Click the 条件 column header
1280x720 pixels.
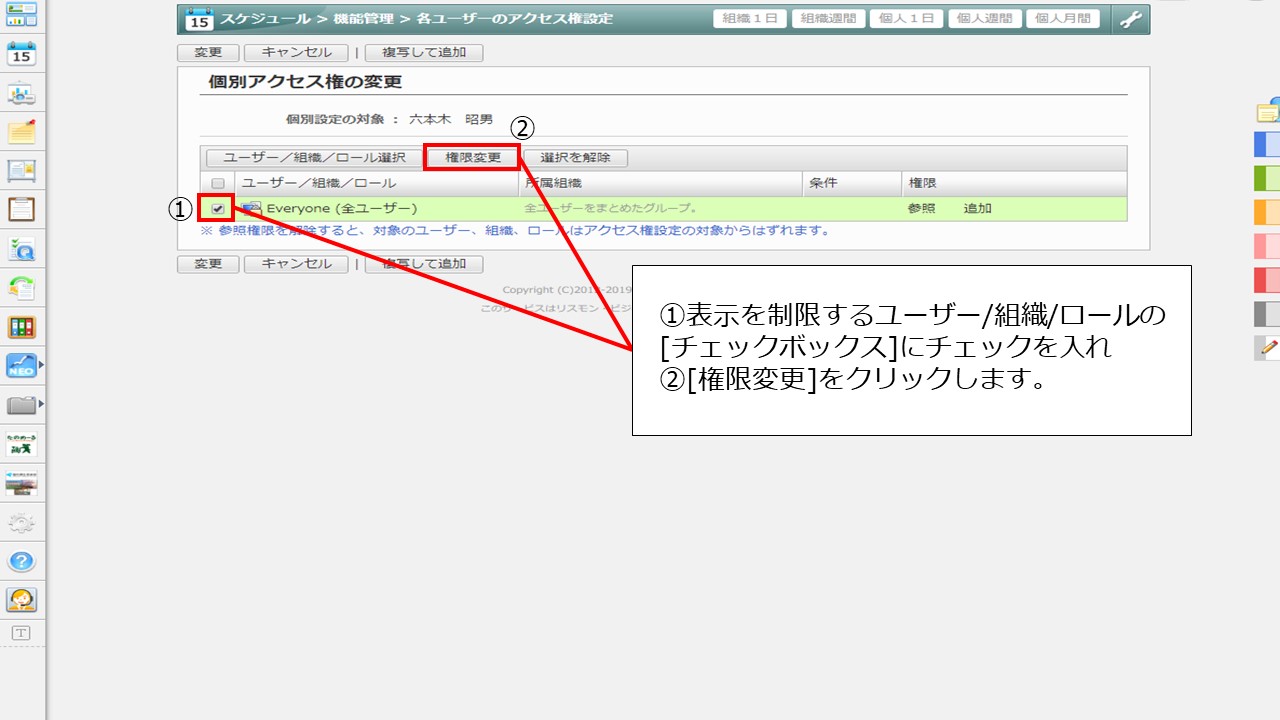(x=823, y=184)
